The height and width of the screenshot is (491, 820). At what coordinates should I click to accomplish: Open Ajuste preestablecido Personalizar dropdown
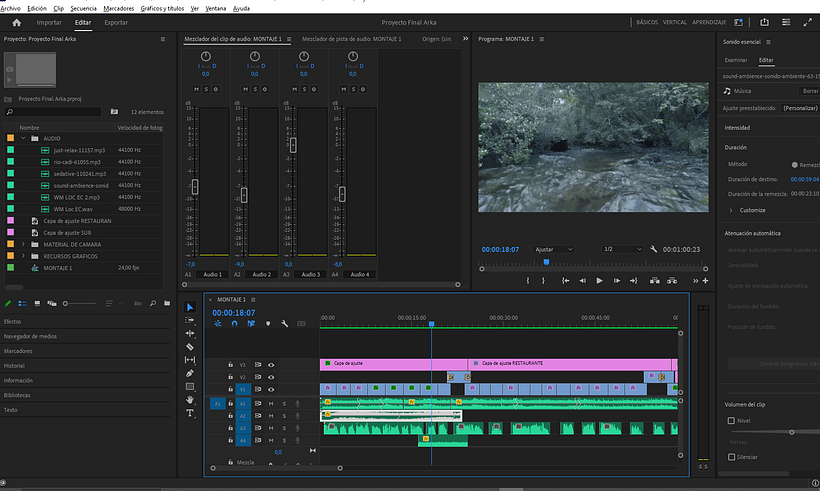pyautogui.click(x=800, y=108)
